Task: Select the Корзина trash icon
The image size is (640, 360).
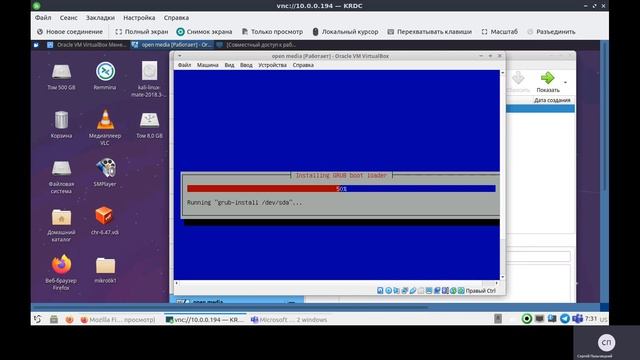Action: click(61, 124)
